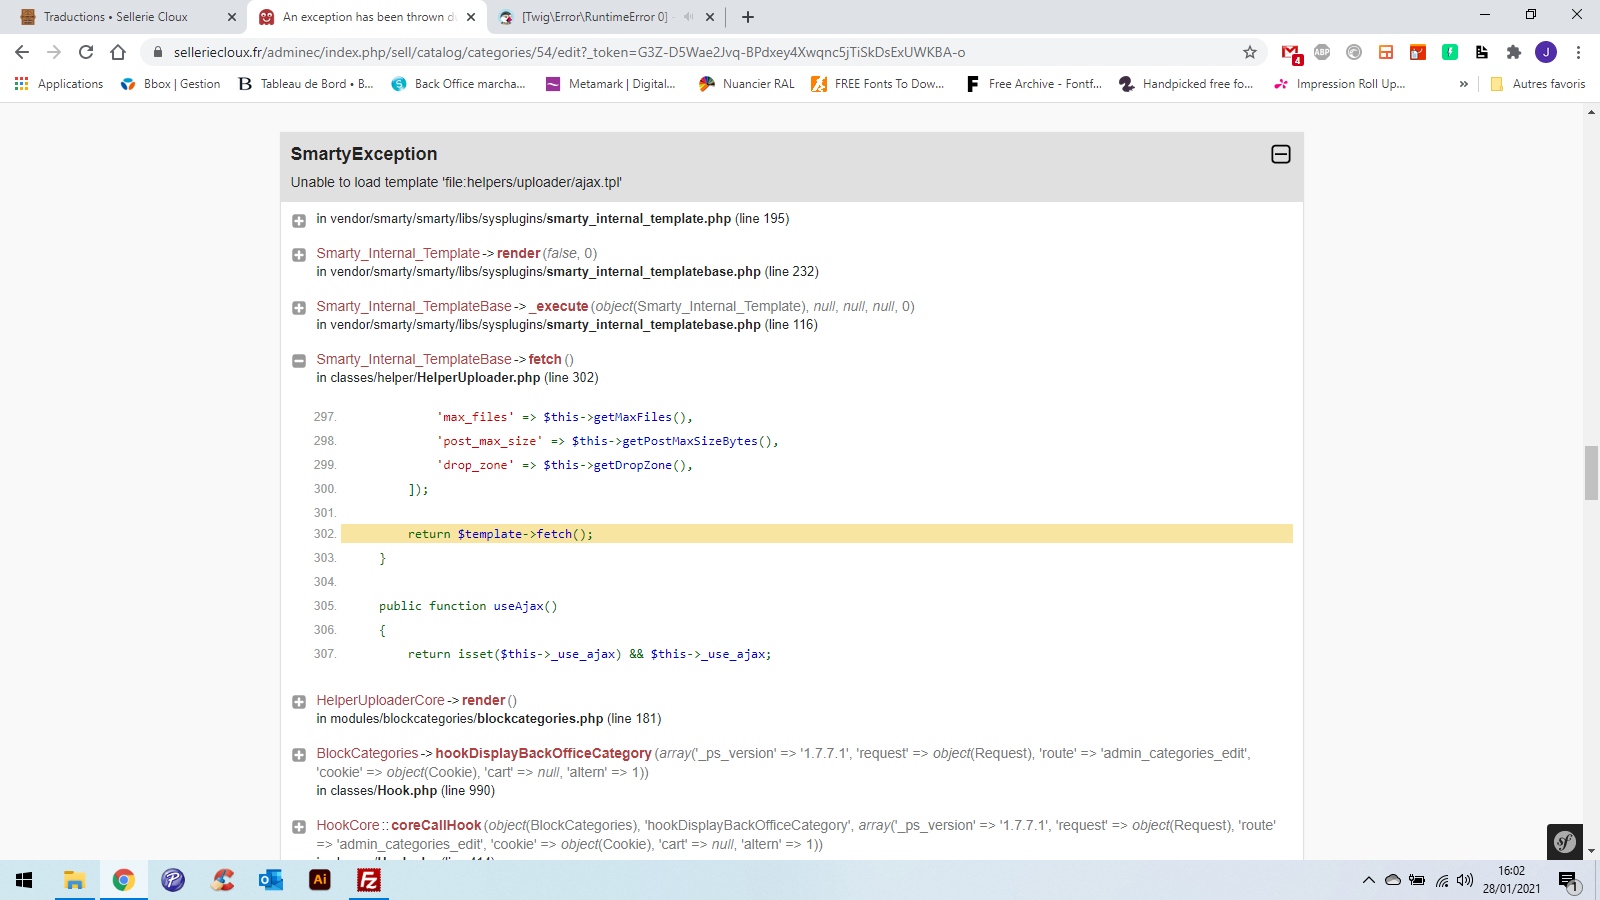This screenshot has height=900, width=1600.
Task: Open CCleaner from the taskbar
Action: tap(222, 880)
